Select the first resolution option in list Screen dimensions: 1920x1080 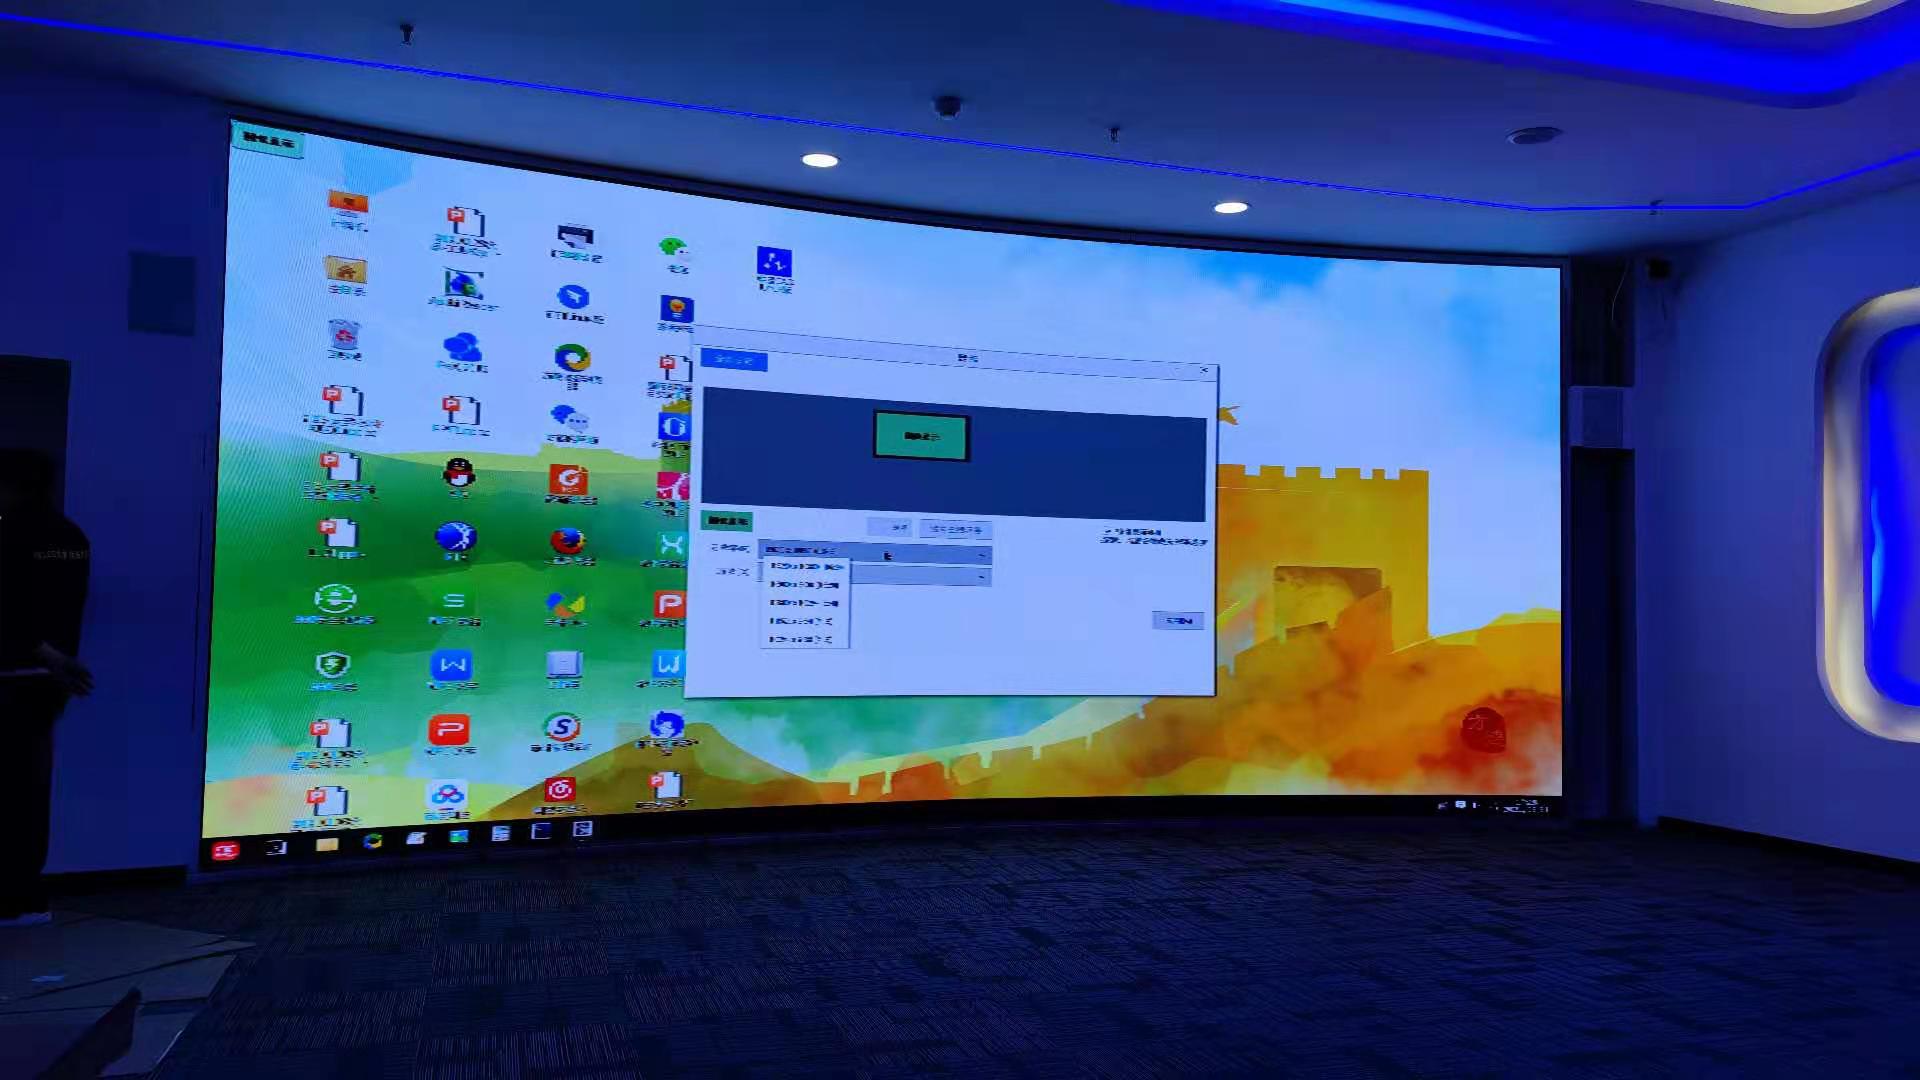pos(804,567)
